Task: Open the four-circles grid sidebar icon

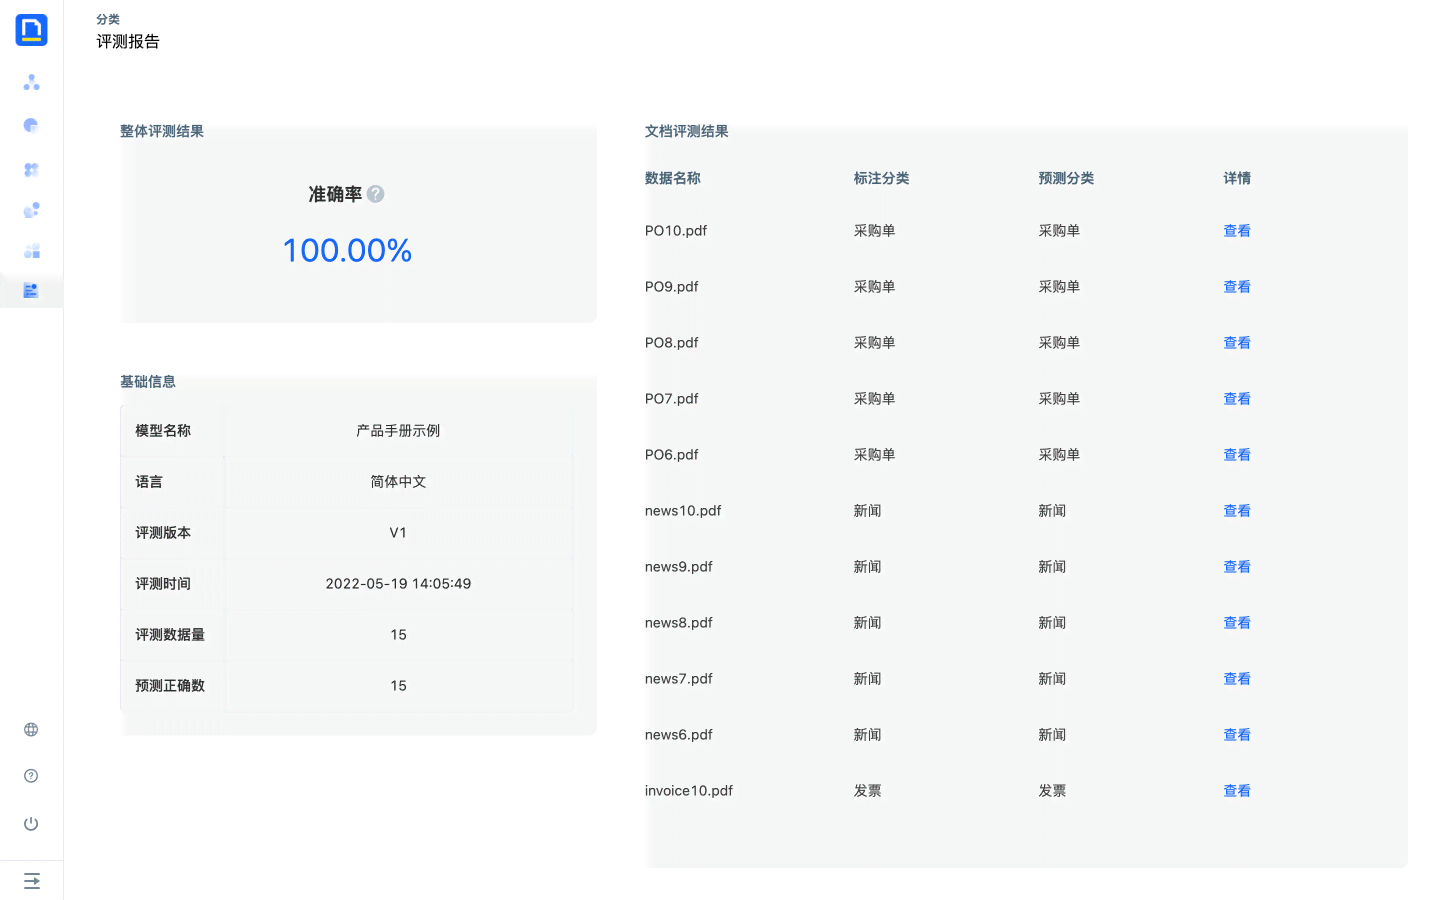Action: pyautogui.click(x=31, y=170)
